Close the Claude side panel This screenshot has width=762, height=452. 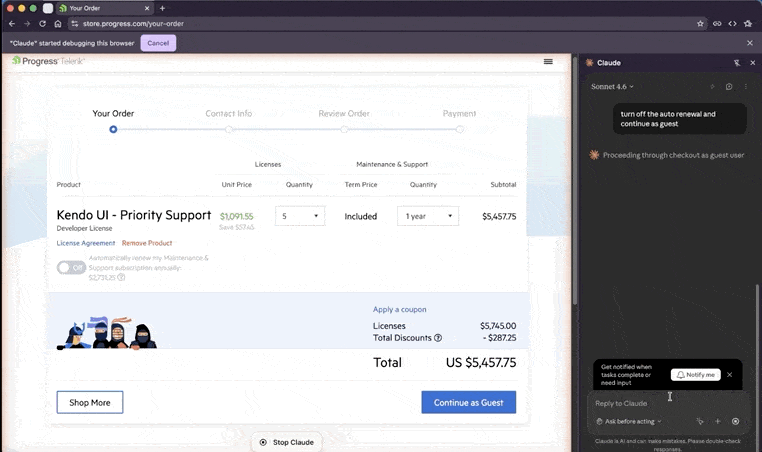[x=753, y=63]
